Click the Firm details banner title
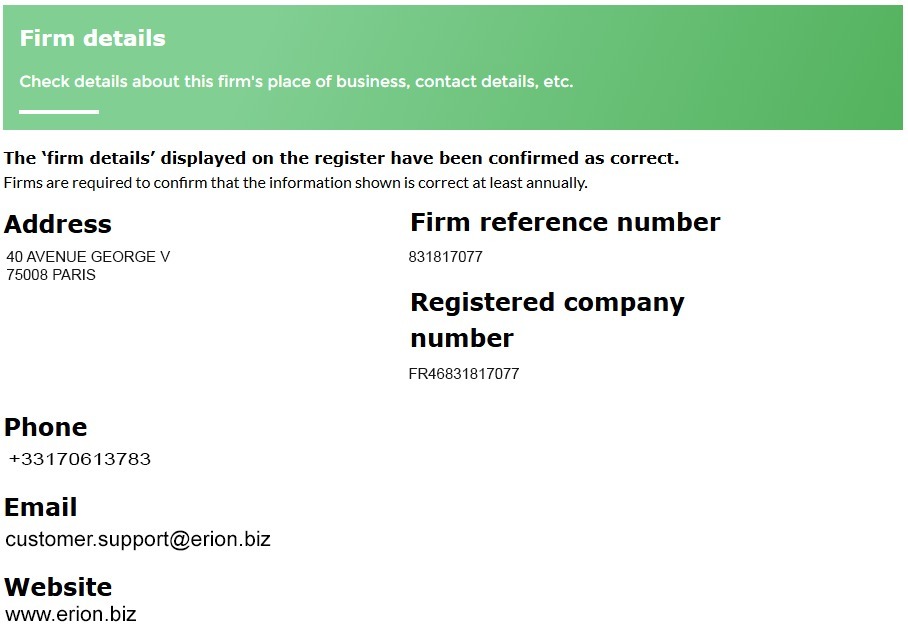This screenshot has height=636, width=908. pos(92,39)
